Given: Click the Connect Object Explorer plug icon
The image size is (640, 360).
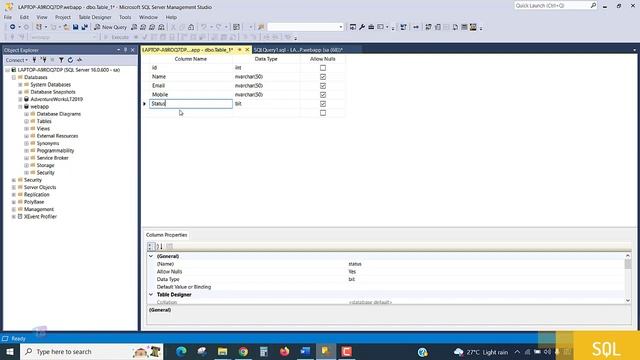Looking at the screenshot, I should (x=34, y=60).
